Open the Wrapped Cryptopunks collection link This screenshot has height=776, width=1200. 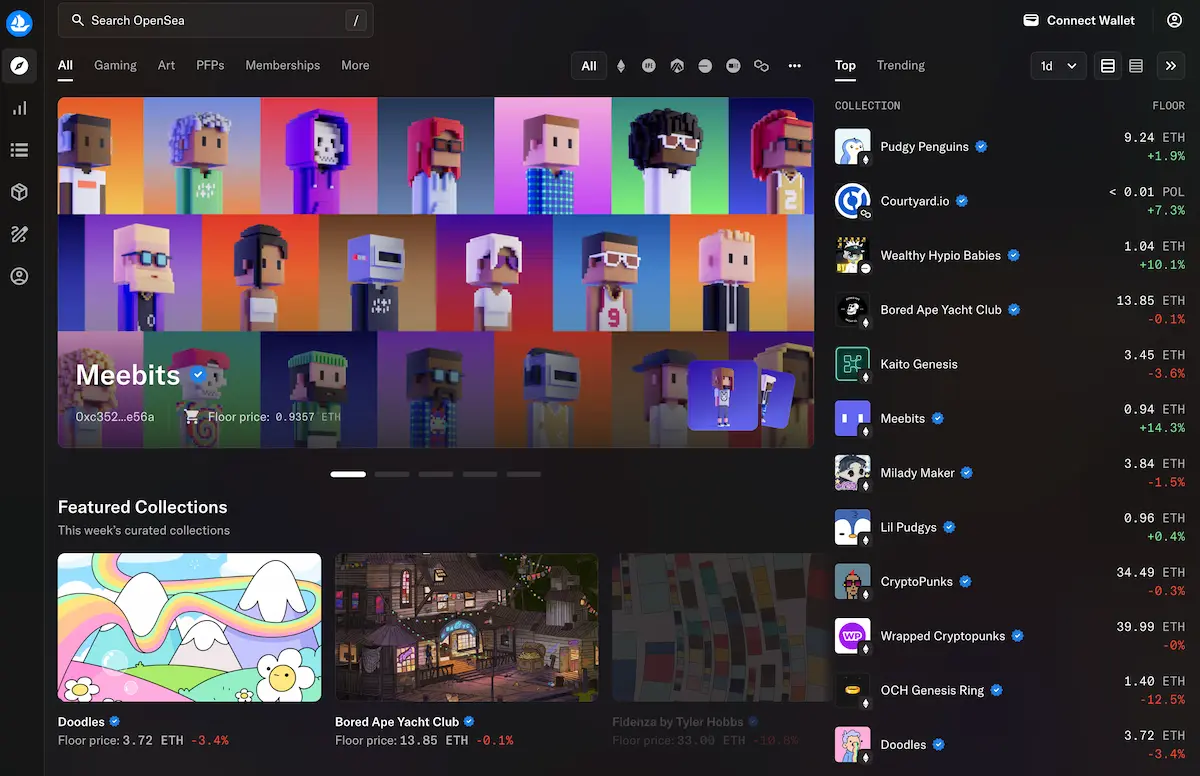943,636
